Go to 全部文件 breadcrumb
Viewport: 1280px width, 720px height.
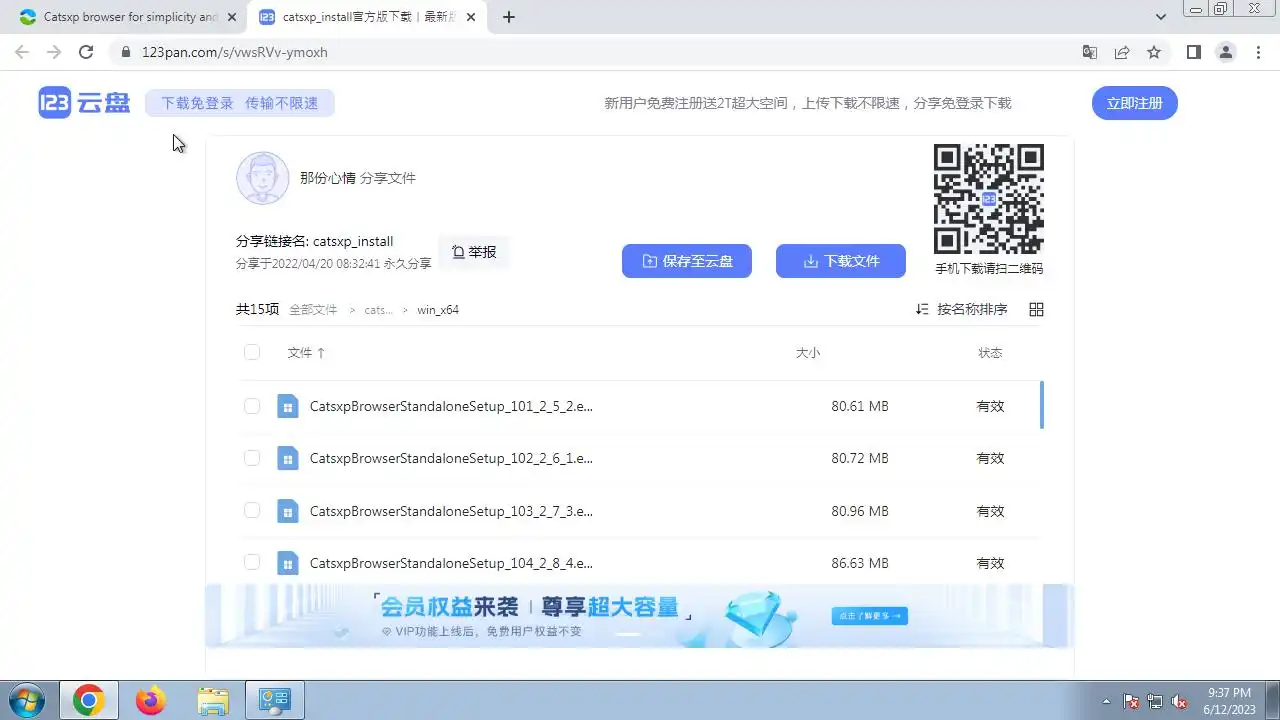(313, 310)
